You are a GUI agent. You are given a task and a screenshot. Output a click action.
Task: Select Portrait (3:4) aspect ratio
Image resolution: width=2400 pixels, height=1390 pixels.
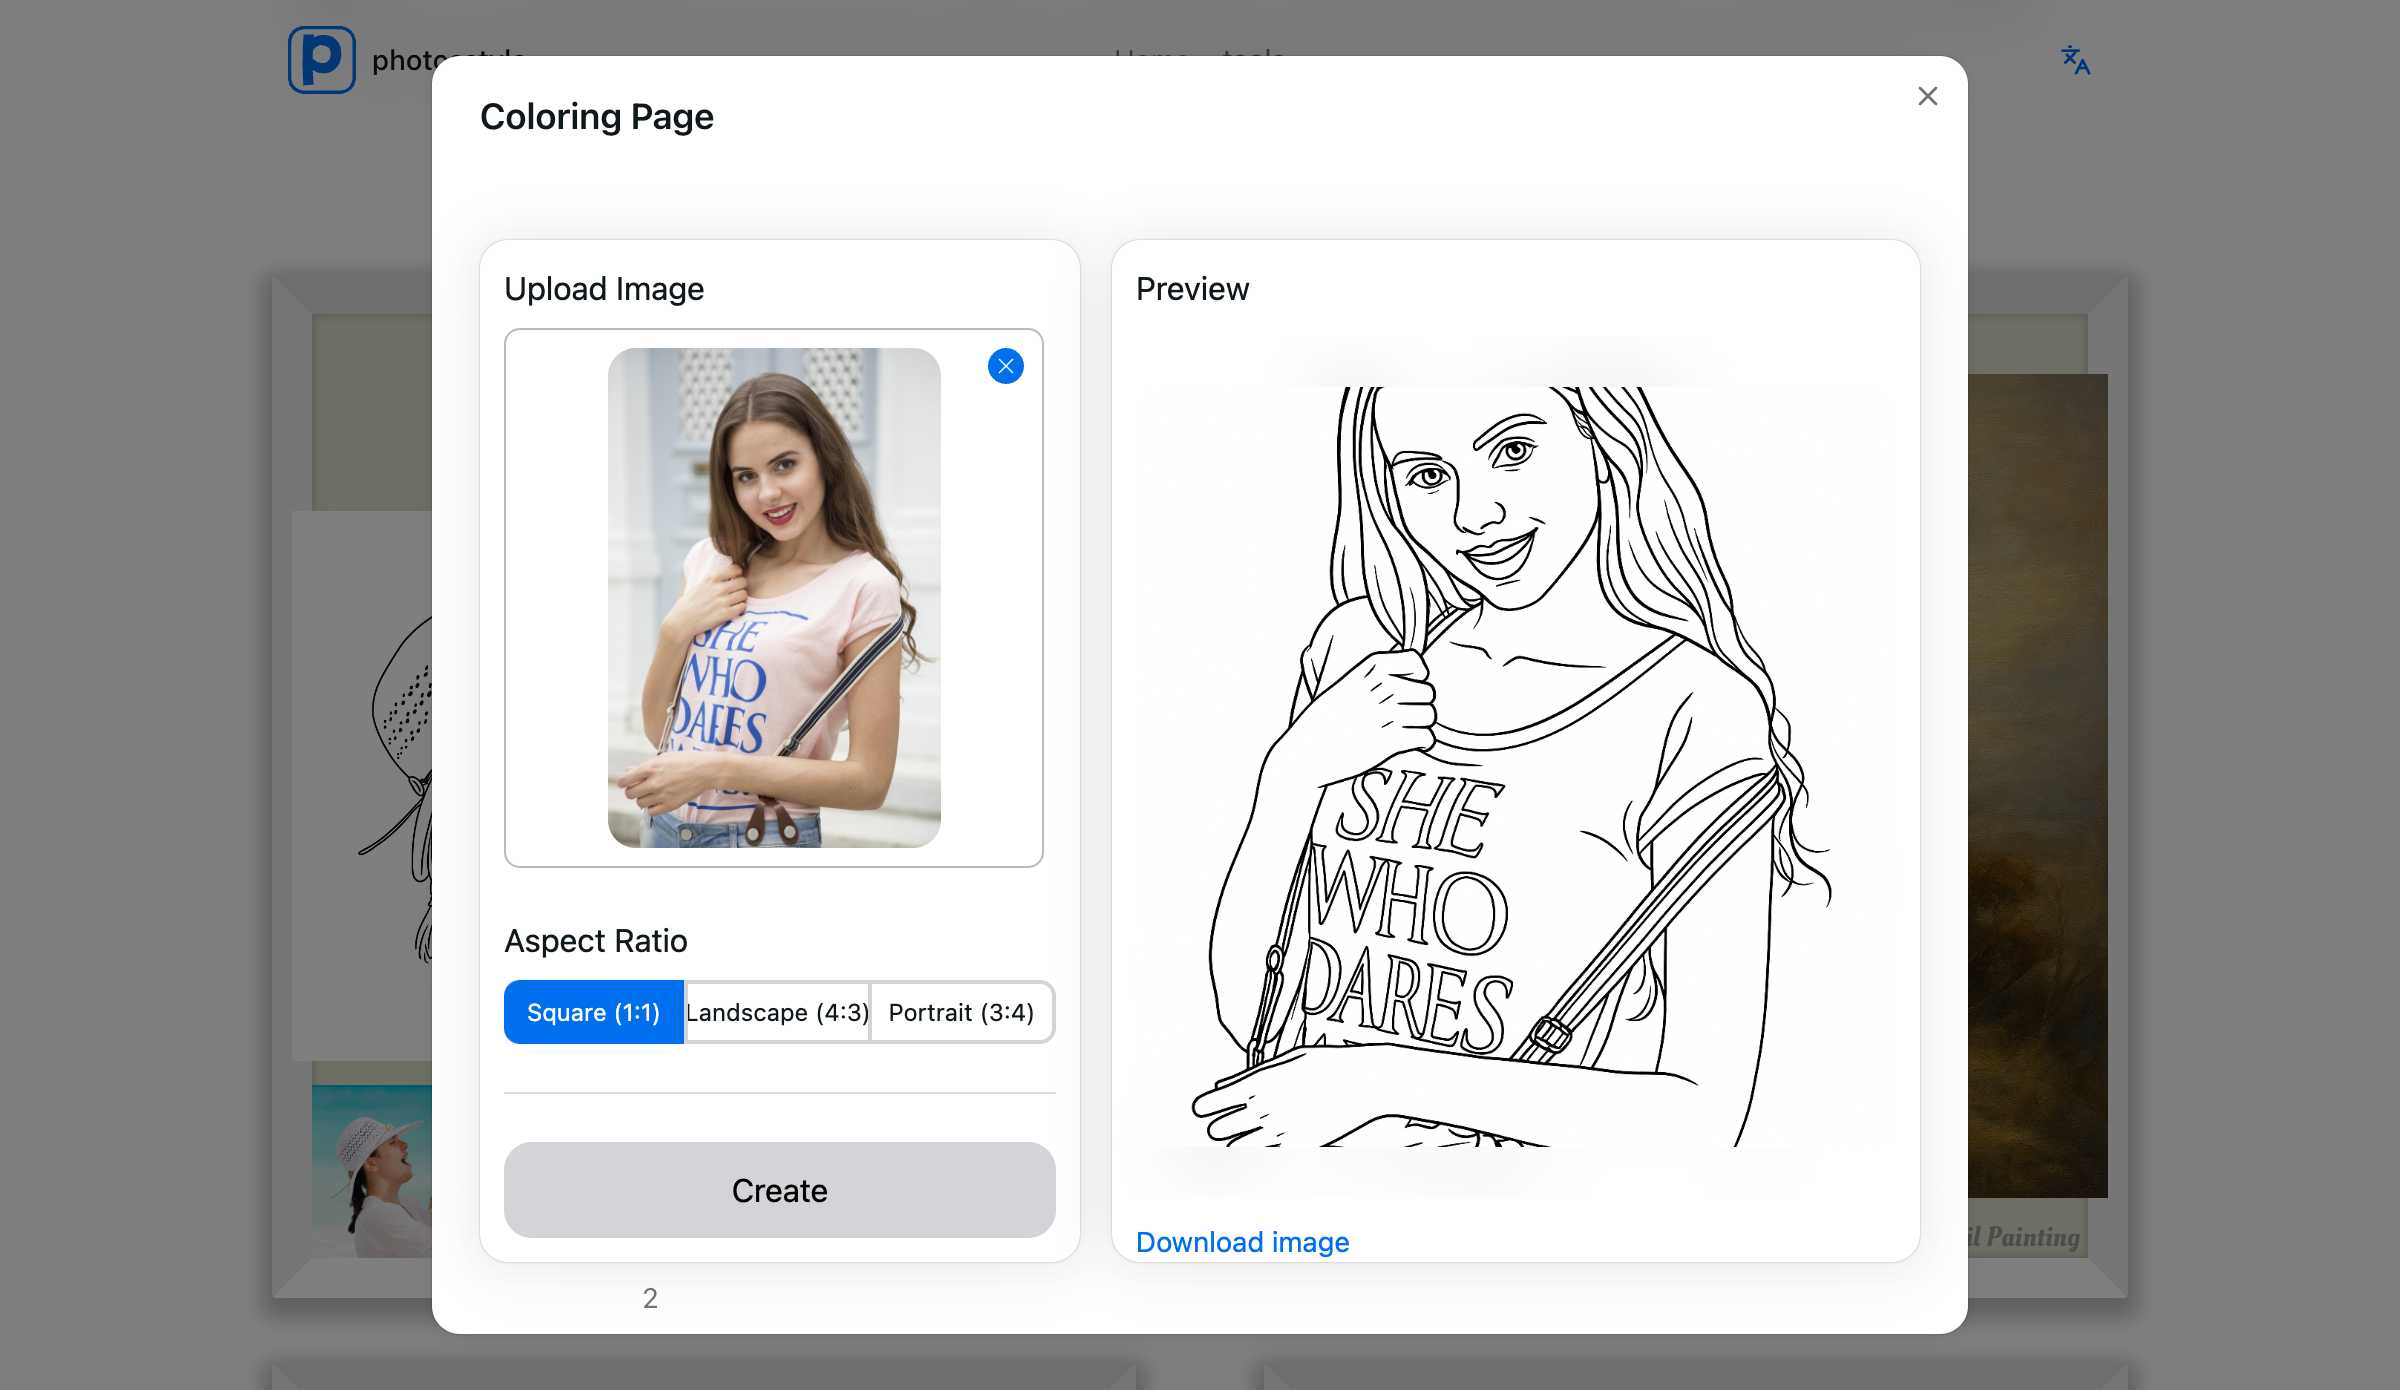[x=961, y=1012]
